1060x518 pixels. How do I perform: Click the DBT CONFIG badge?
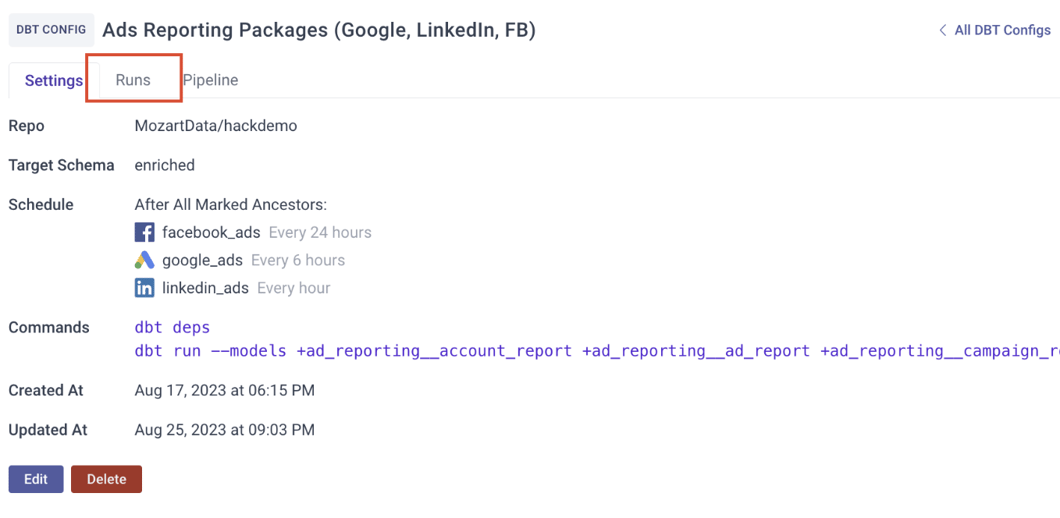51,30
